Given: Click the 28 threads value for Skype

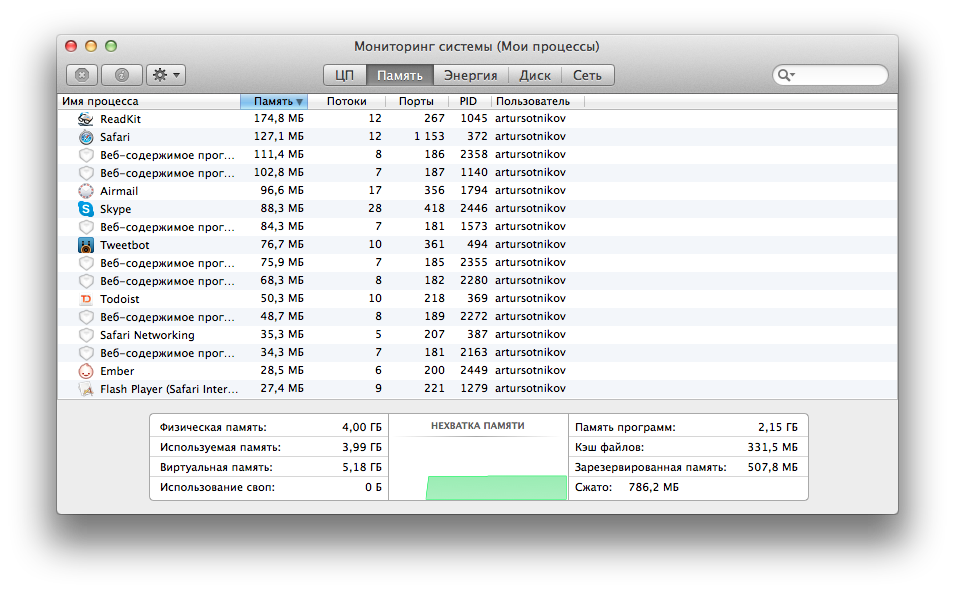Looking at the screenshot, I should (375, 208).
